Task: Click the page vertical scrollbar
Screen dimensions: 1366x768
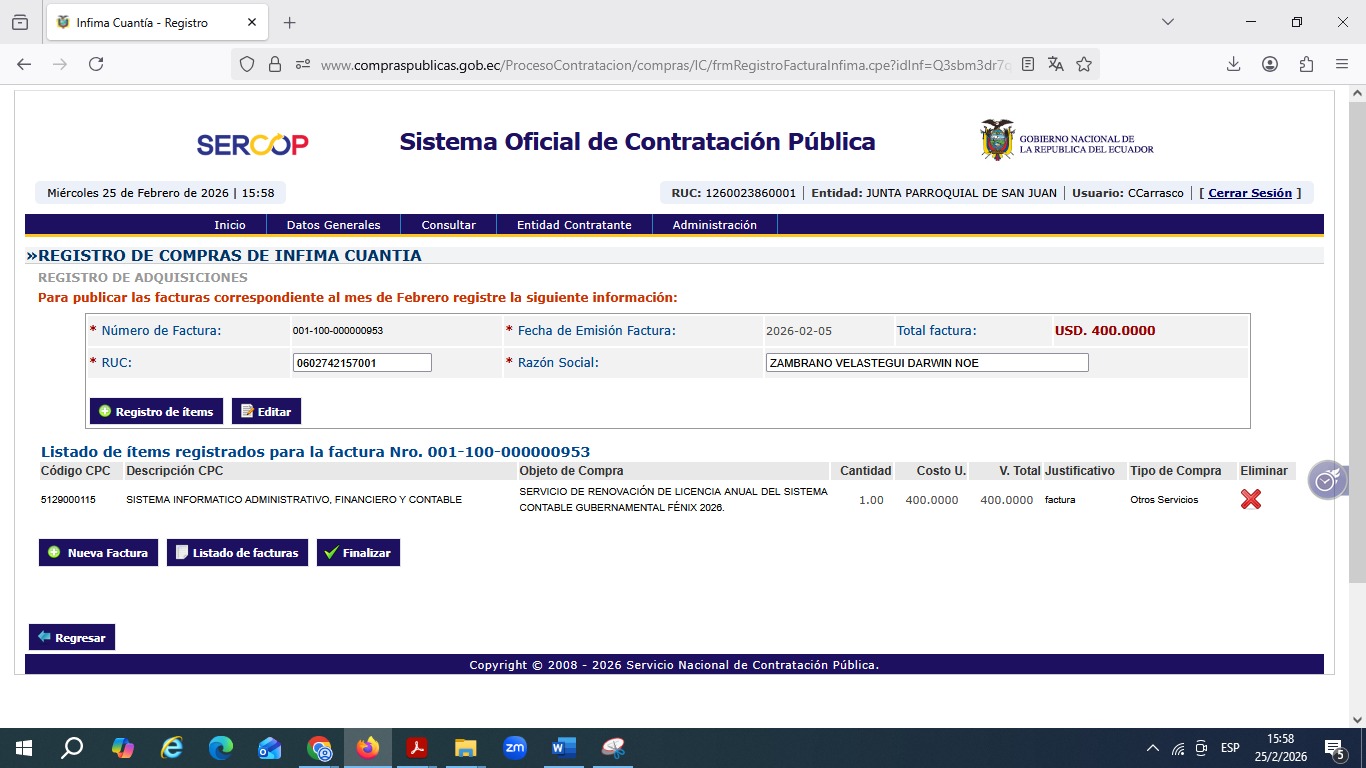Action: (x=1357, y=340)
